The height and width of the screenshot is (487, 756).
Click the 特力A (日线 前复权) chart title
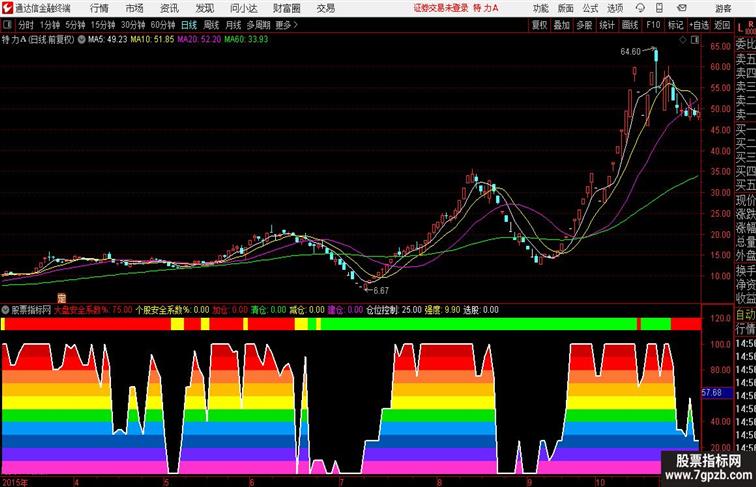point(38,40)
